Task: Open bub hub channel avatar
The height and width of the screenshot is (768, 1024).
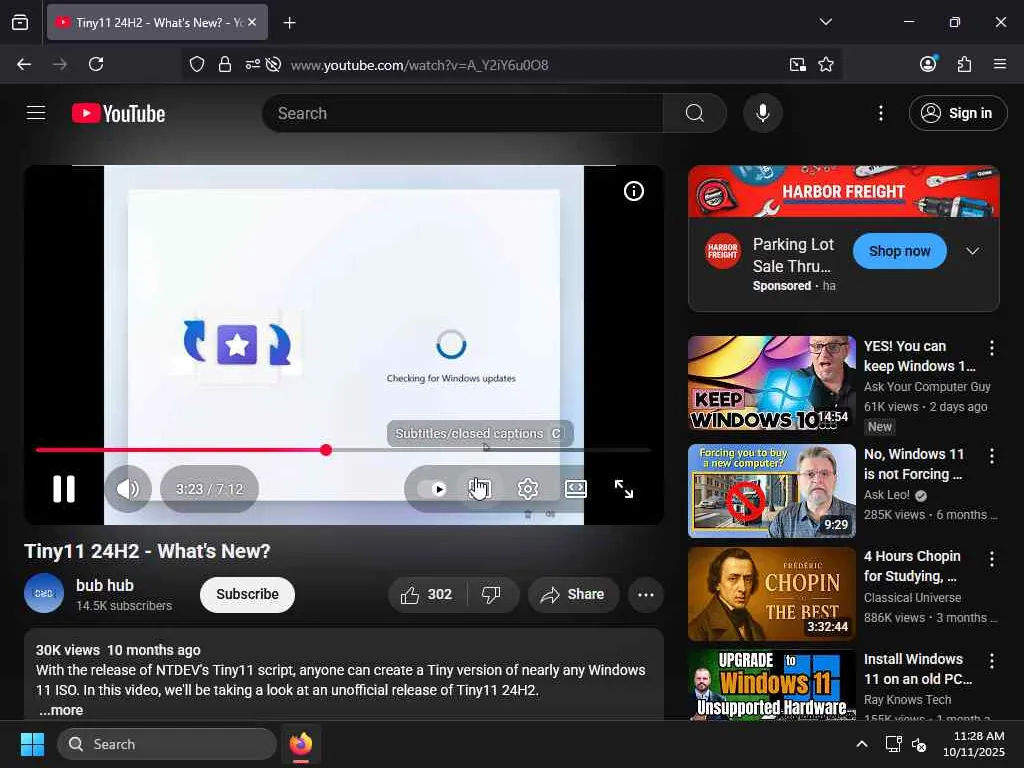Action: pos(44,593)
